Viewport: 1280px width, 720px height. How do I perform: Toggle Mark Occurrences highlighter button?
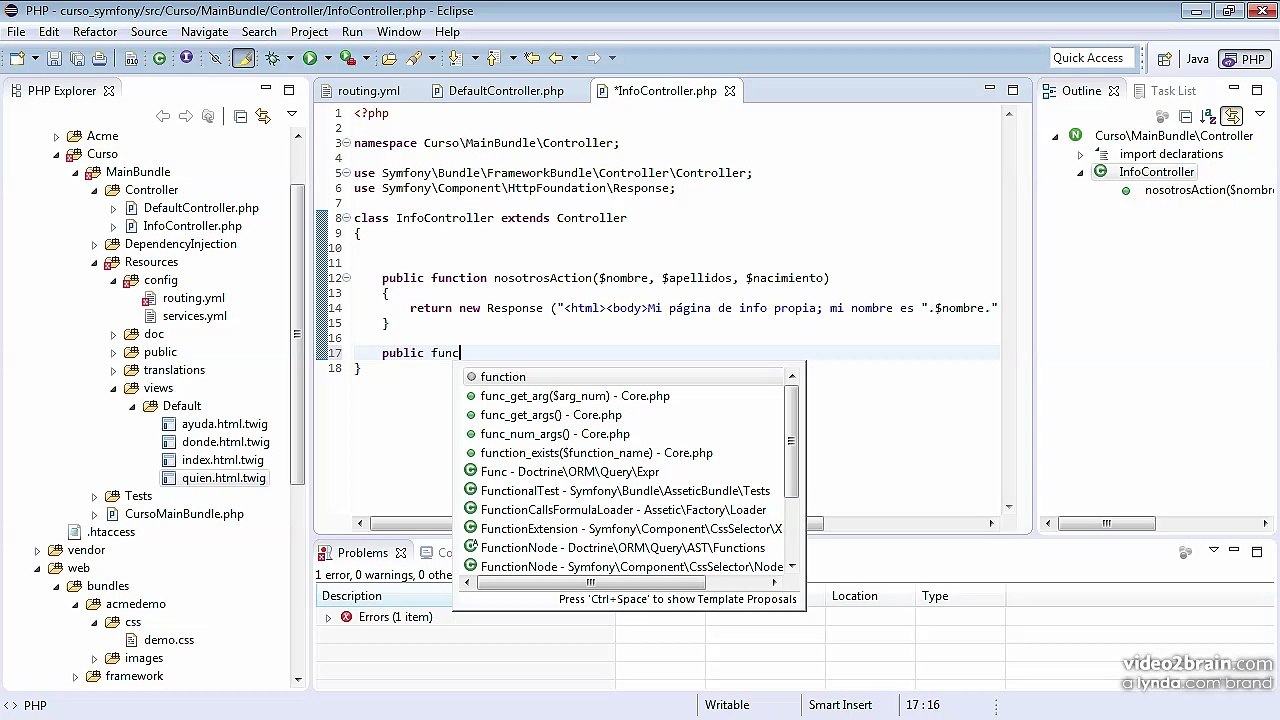(x=243, y=59)
